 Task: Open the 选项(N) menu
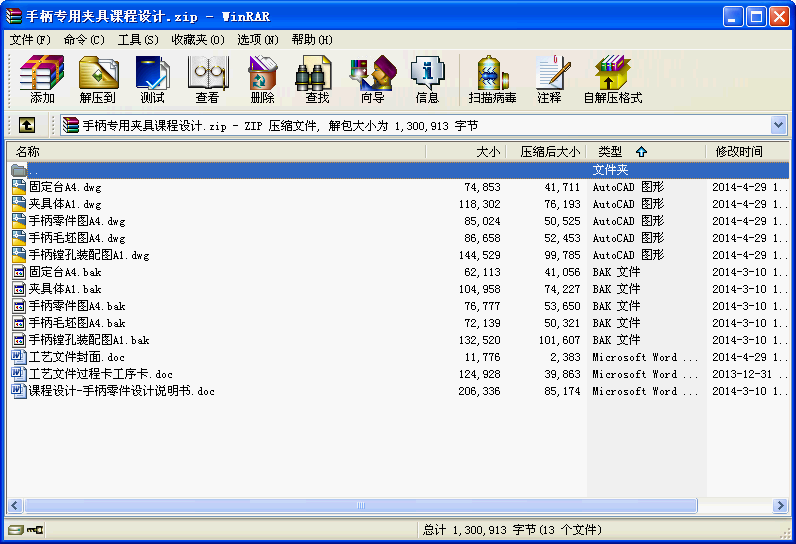pyautogui.click(x=258, y=40)
